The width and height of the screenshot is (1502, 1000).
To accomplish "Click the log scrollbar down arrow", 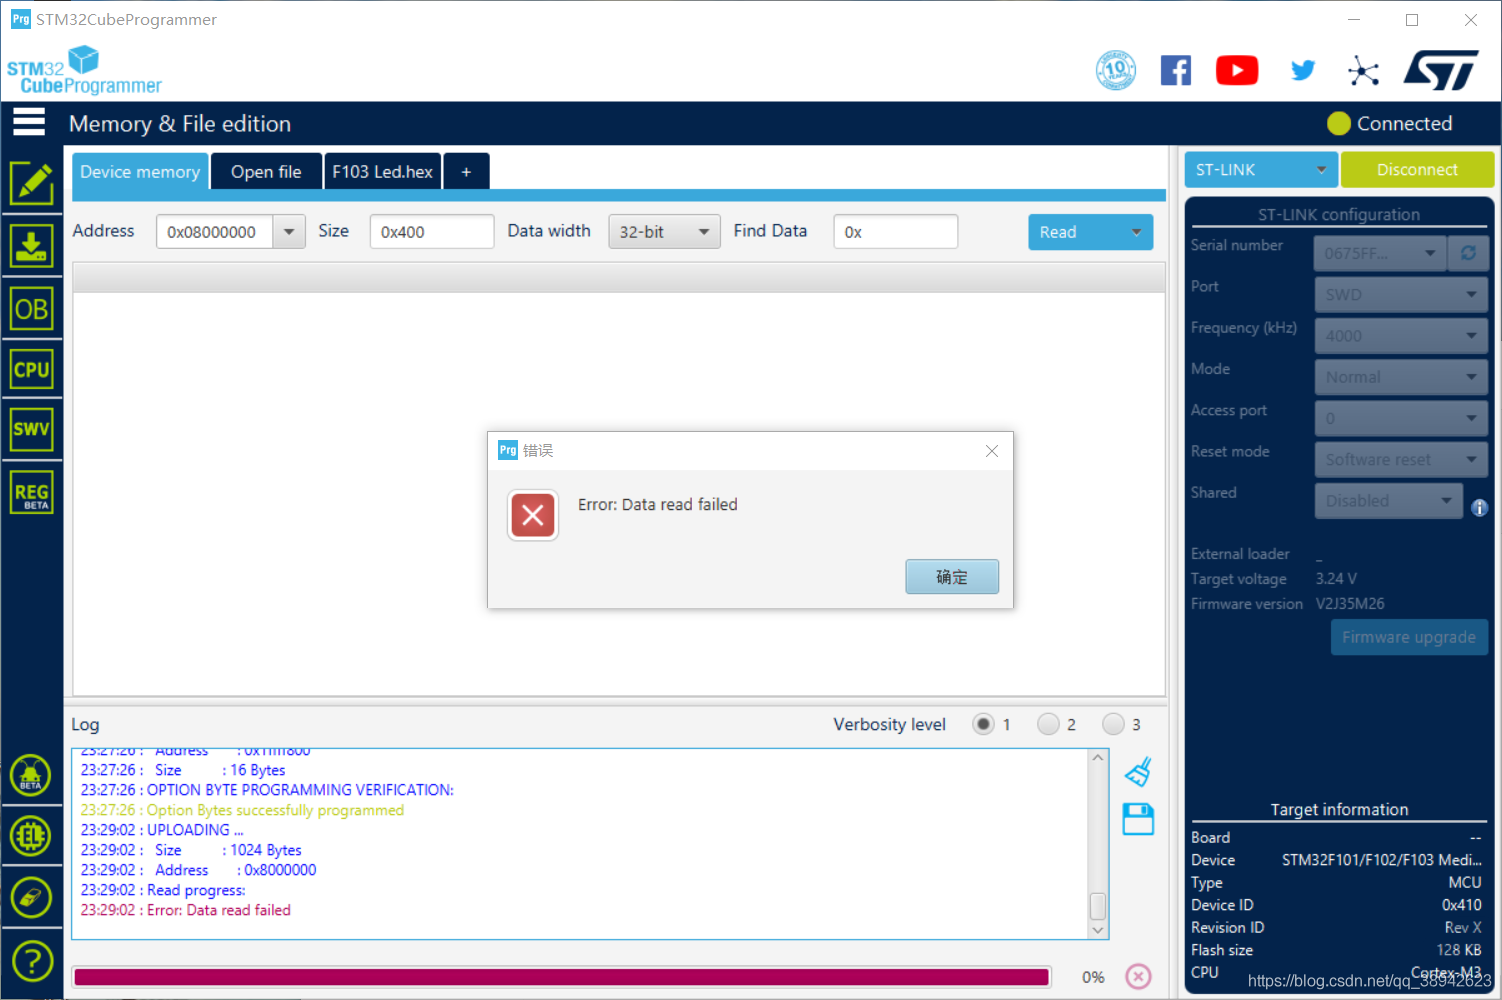I will 1098,930.
